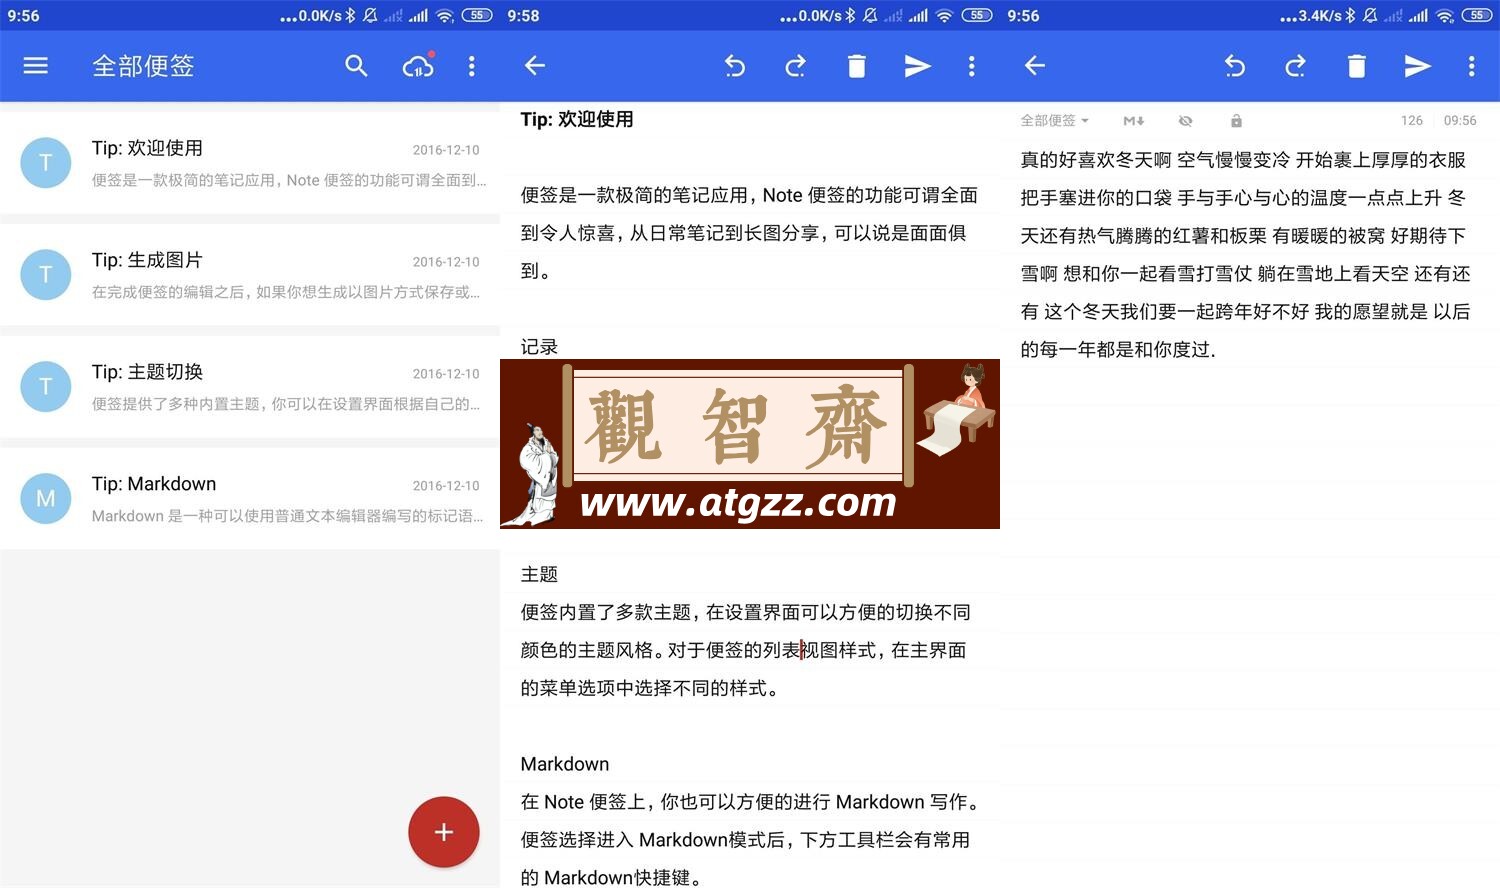This screenshot has height=888, width=1500.
Task: Tap the 2016-12-10 date on Tip: 欢迎使用
Action: (x=446, y=150)
